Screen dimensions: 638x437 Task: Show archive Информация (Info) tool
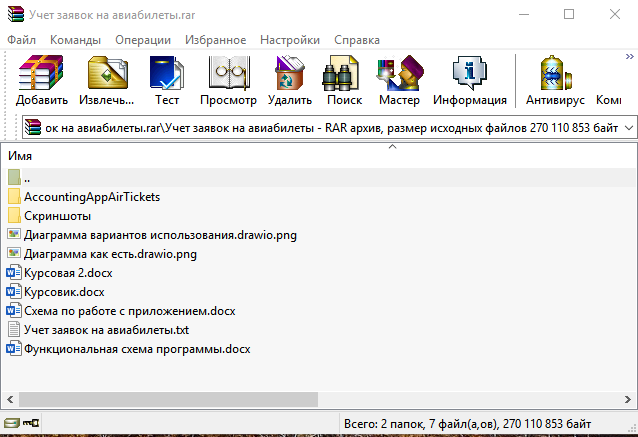[x=468, y=80]
